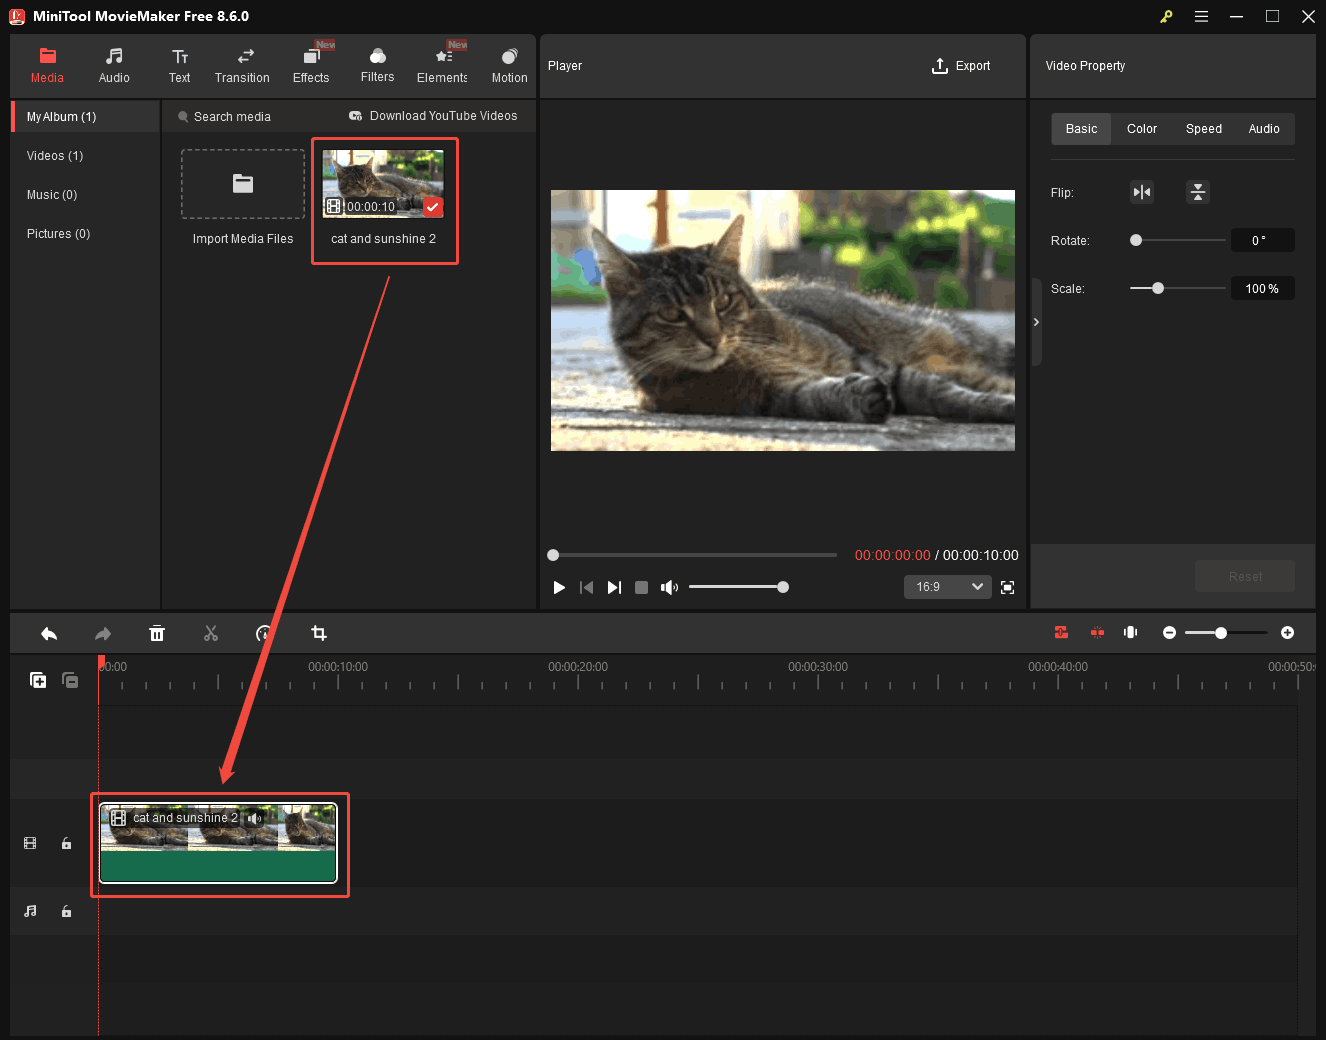The height and width of the screenshot is (1040, 1326).
Task: Click the red timeline marker icon
Action: (1097, 632)
